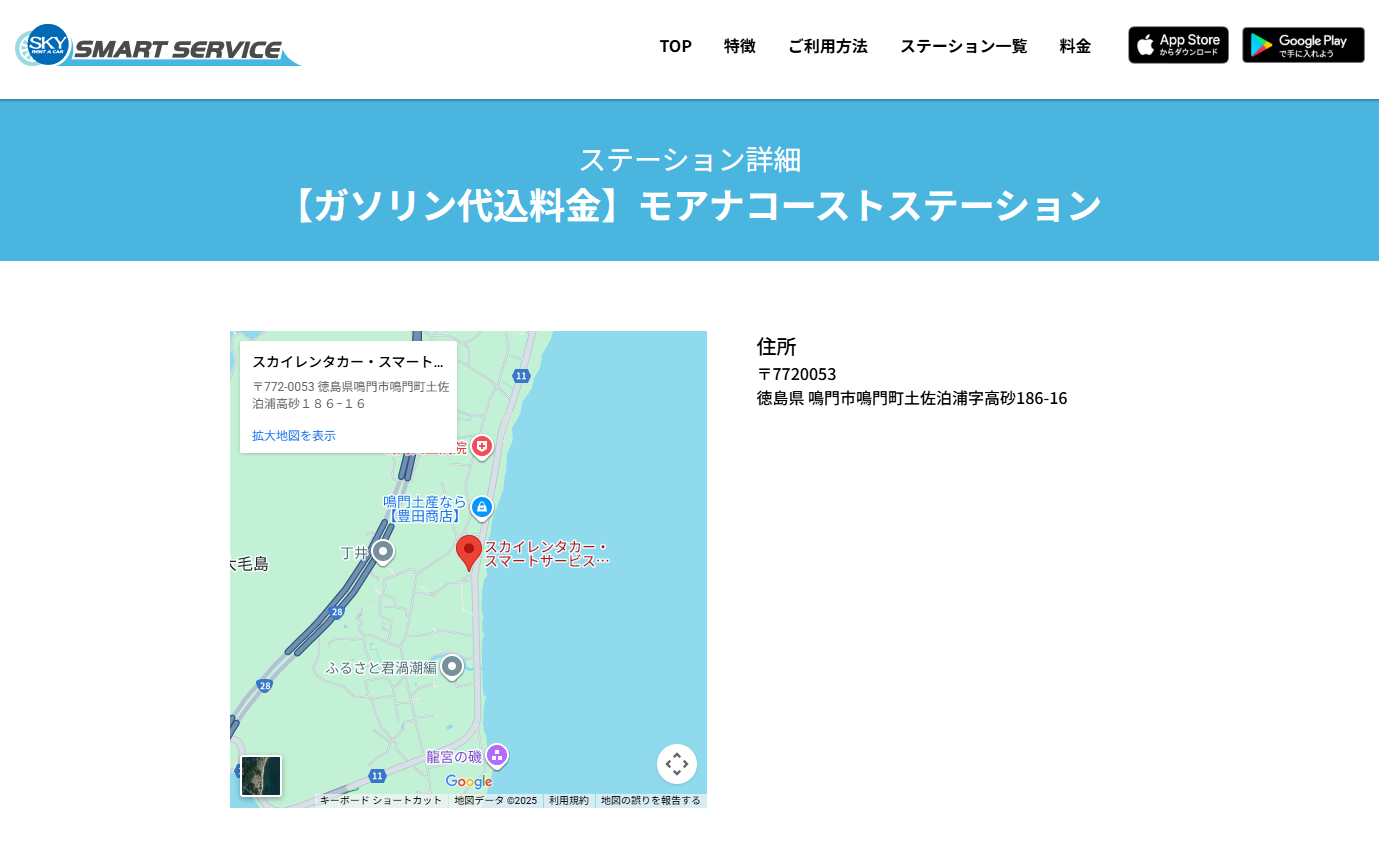1379x852 pixels.
Task: Open the 特徴 menu item
Action: 740,46
